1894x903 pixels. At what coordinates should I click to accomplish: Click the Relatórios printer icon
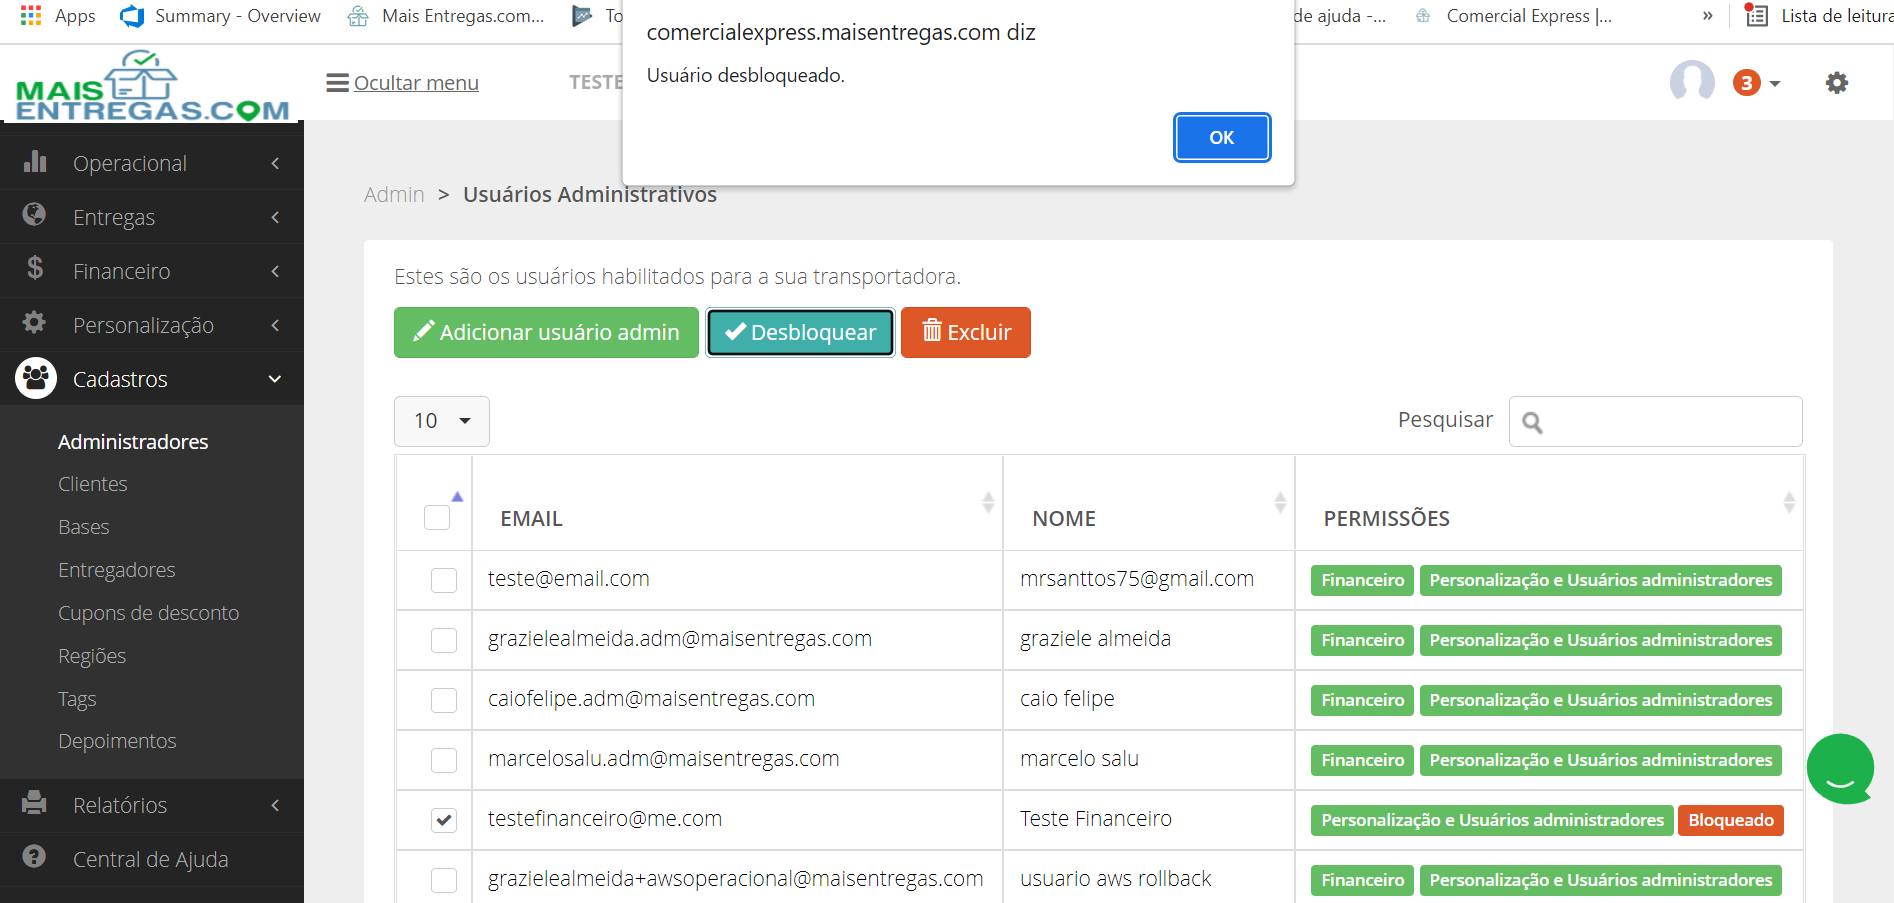pyautogui.click(x=35, y=802)
